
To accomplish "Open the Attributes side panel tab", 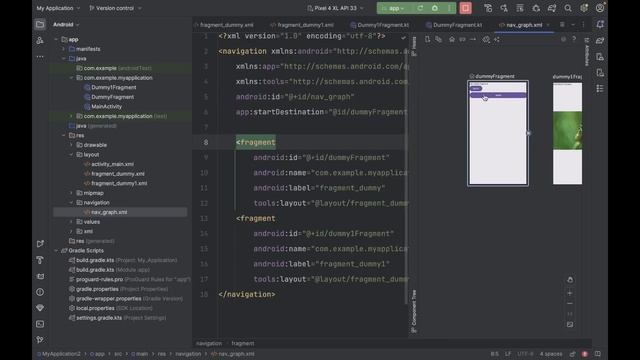I will 587,51.
